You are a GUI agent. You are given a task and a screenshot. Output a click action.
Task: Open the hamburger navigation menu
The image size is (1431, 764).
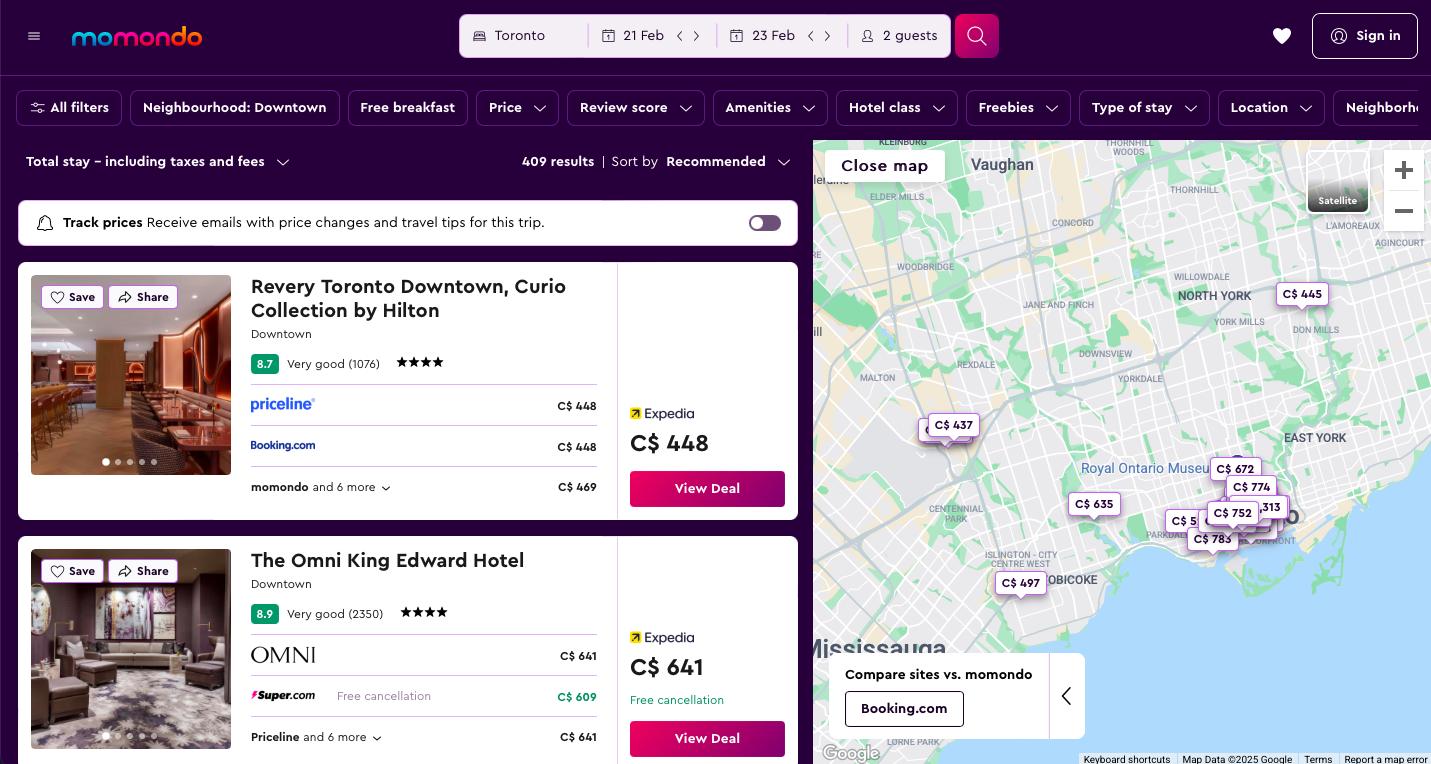coord(34,36)
